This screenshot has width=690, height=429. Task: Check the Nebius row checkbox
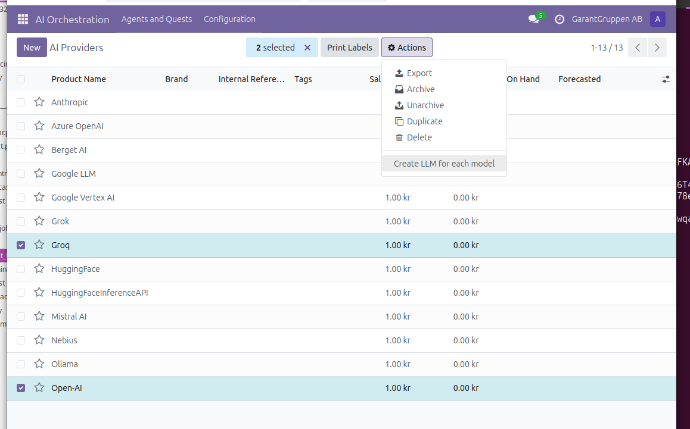coord(21,340)
